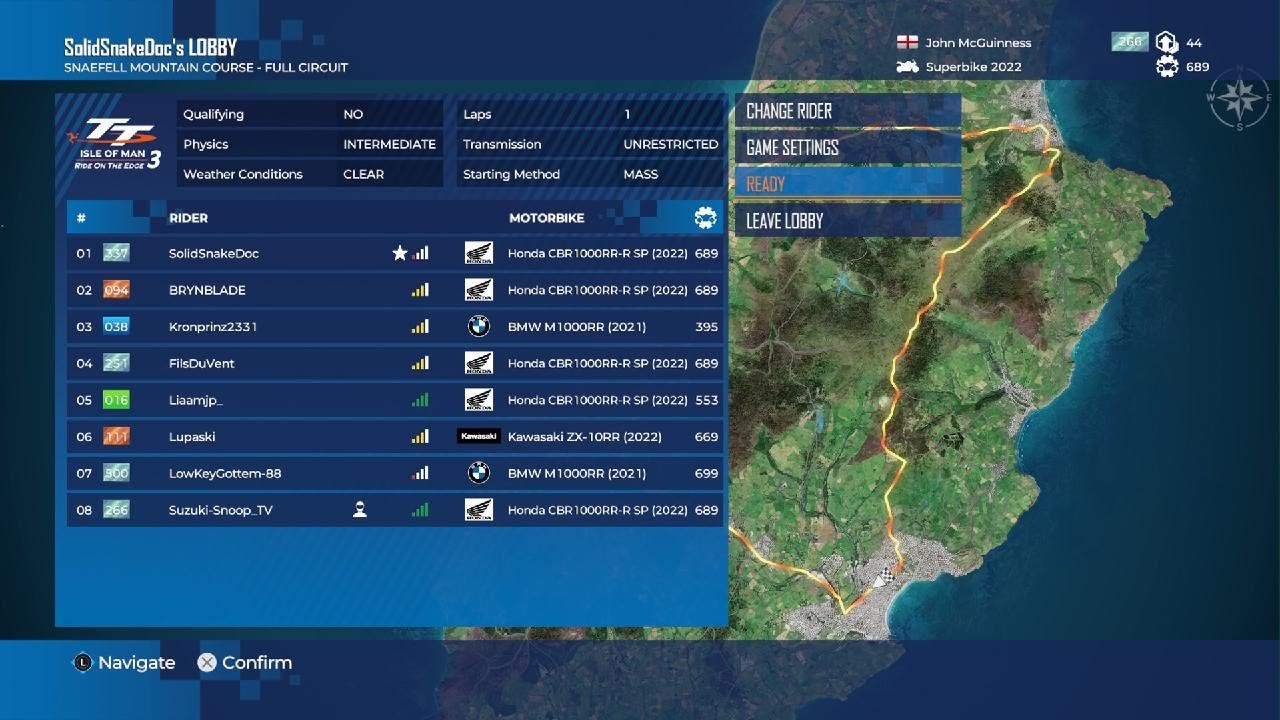This screenshot has width=1280, height=720.
Task: Click the gear icon in the rider table header
Action: [705, 217]
